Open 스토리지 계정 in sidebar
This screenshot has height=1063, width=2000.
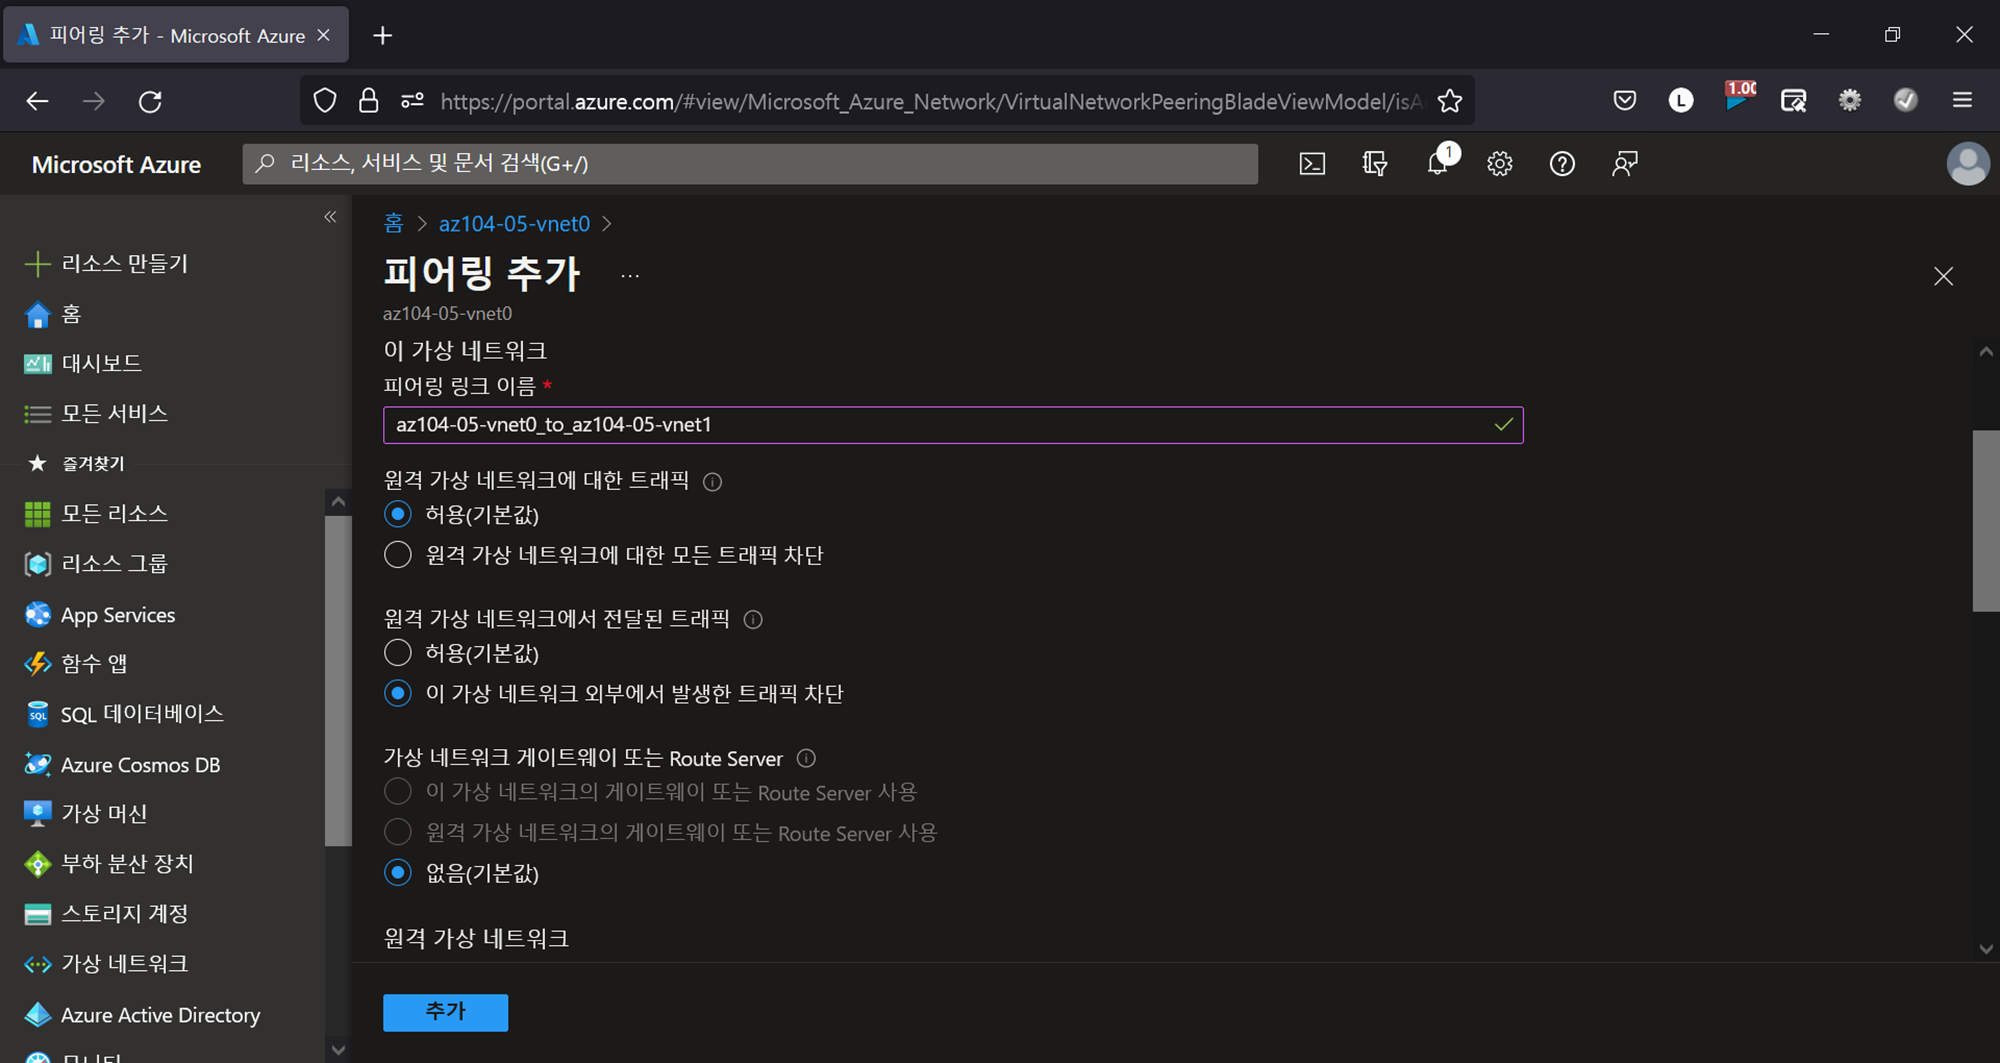(124, 914)
